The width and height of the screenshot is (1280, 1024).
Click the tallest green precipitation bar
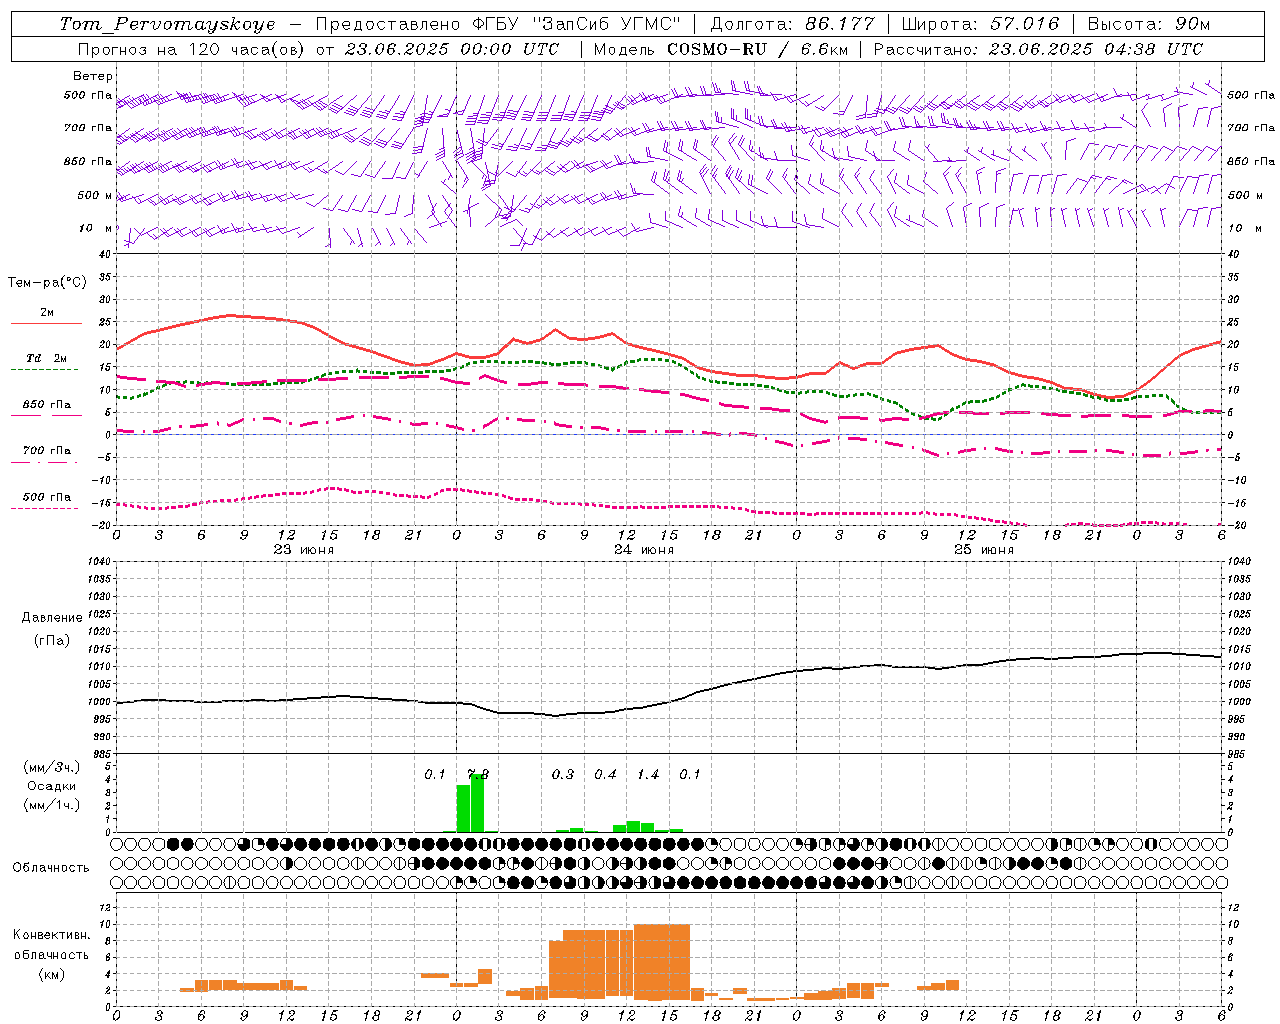coord(477,803)
